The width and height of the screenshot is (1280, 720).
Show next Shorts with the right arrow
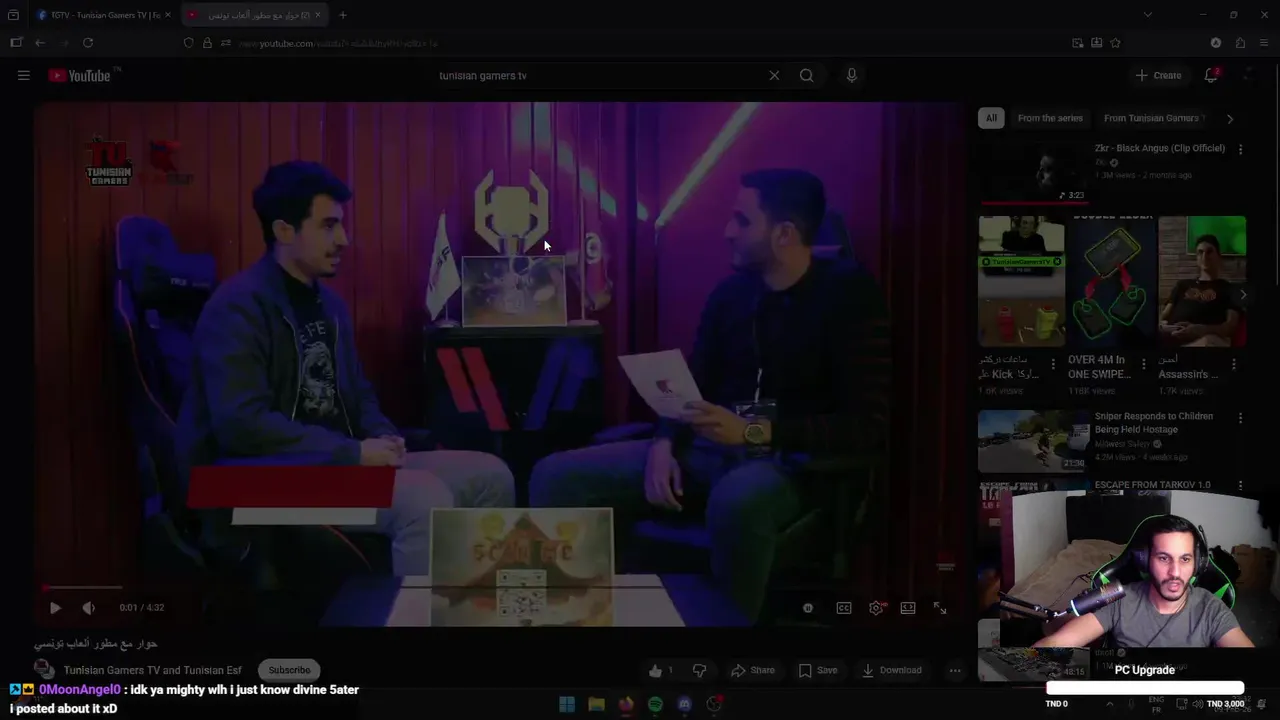[1242, 295]
